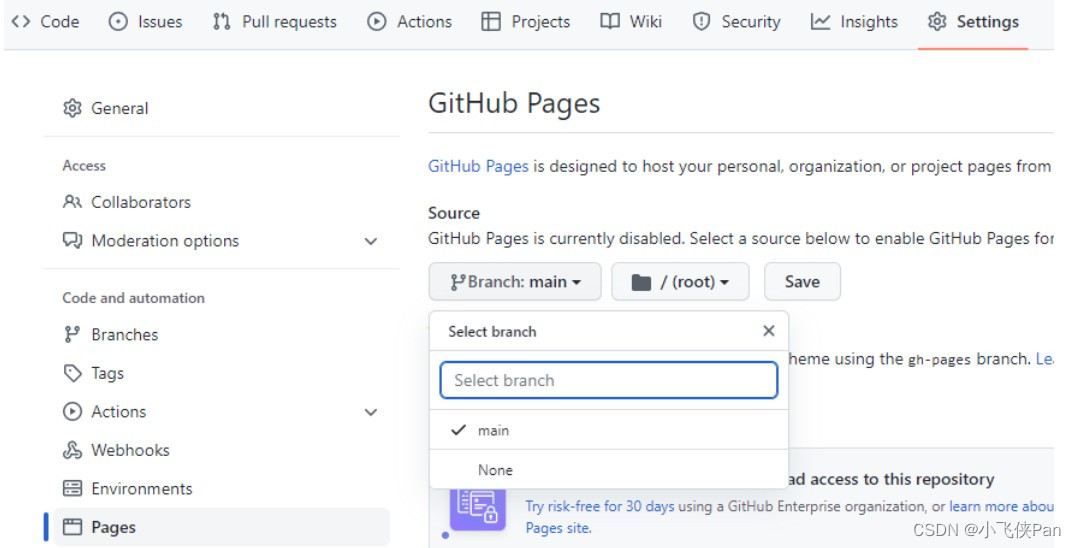The height and width of the screenshot is (548, 1076).
Task: Click the Security shield icon
Action: 701,22
